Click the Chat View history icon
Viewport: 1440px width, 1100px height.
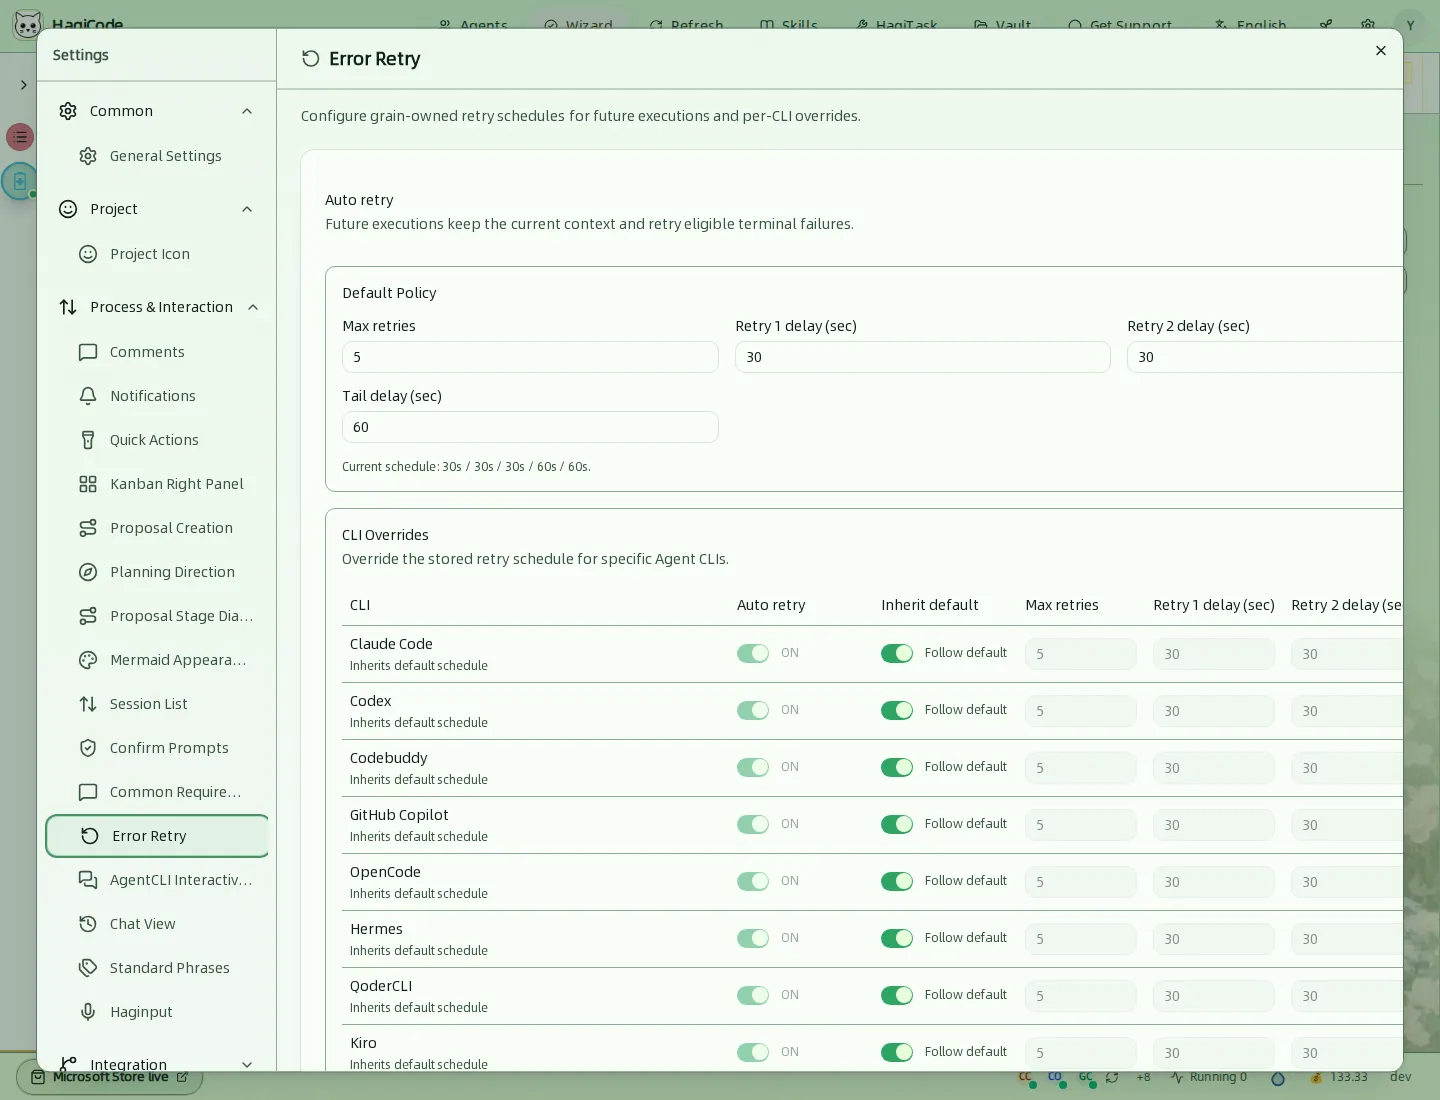pyautogui.click(x=88, y=924)
